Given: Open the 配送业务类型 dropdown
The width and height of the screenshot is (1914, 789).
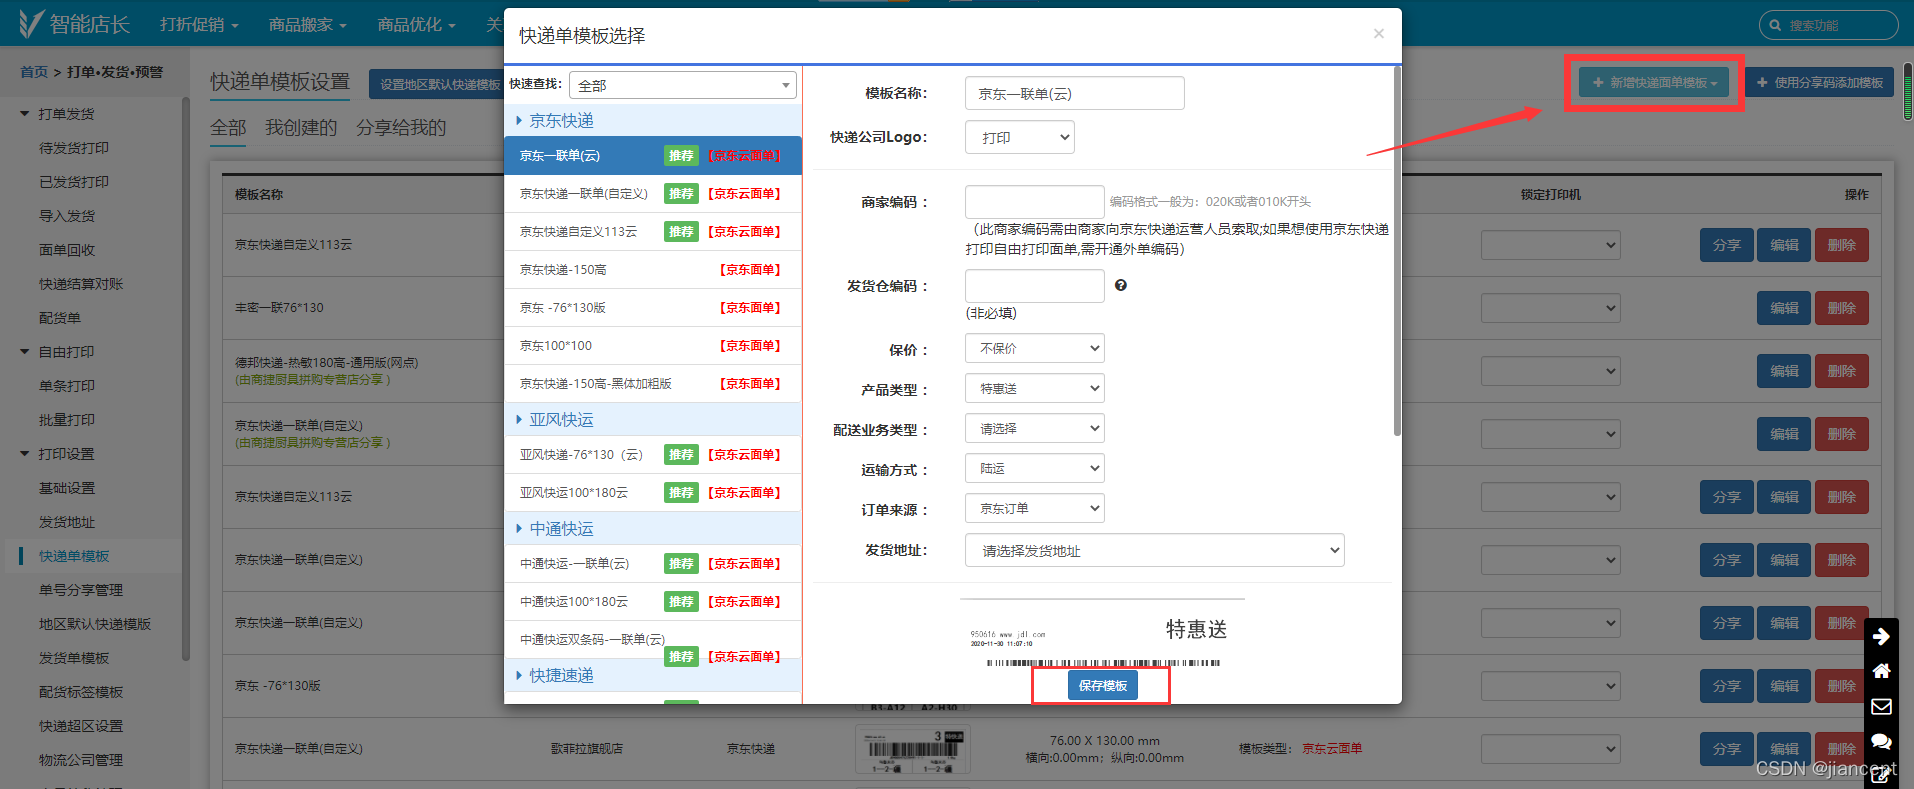Looking at the screenshot, I should click(x=1035, y=428).
